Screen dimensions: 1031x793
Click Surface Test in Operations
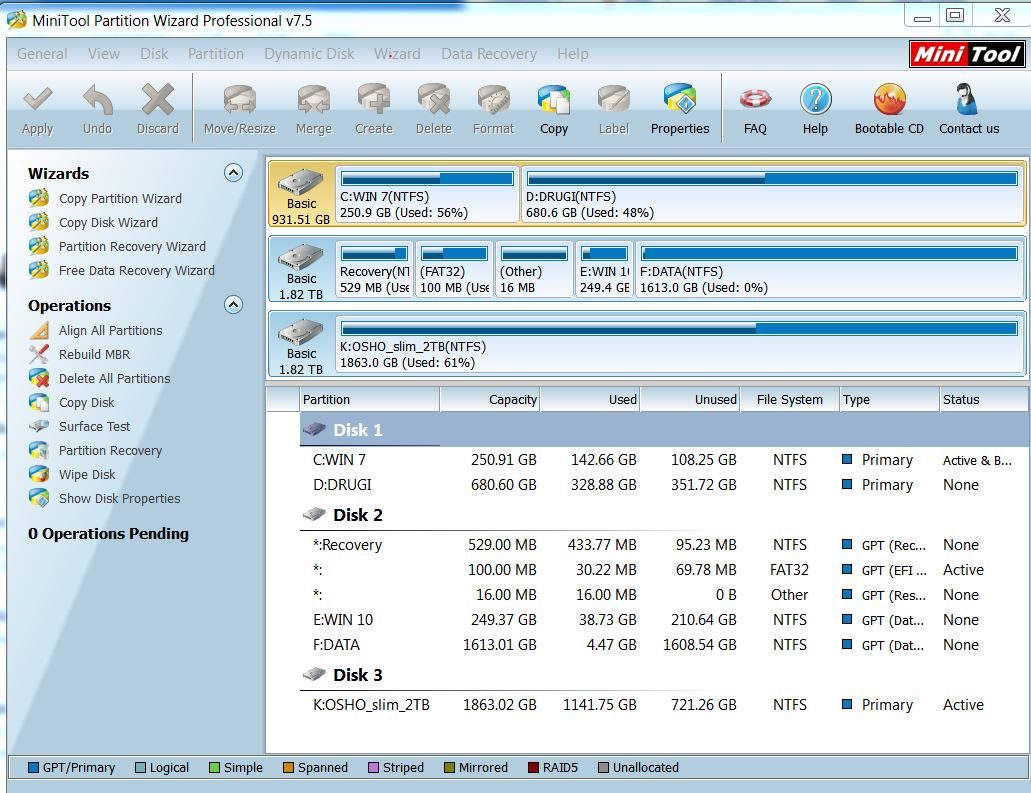[94, 426]
